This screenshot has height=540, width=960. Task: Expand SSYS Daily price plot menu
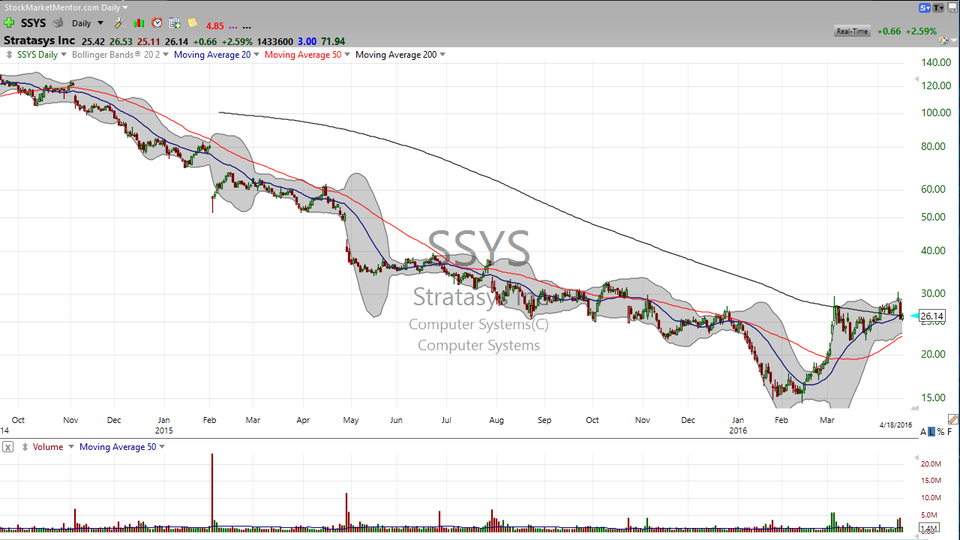click(64, 54)
